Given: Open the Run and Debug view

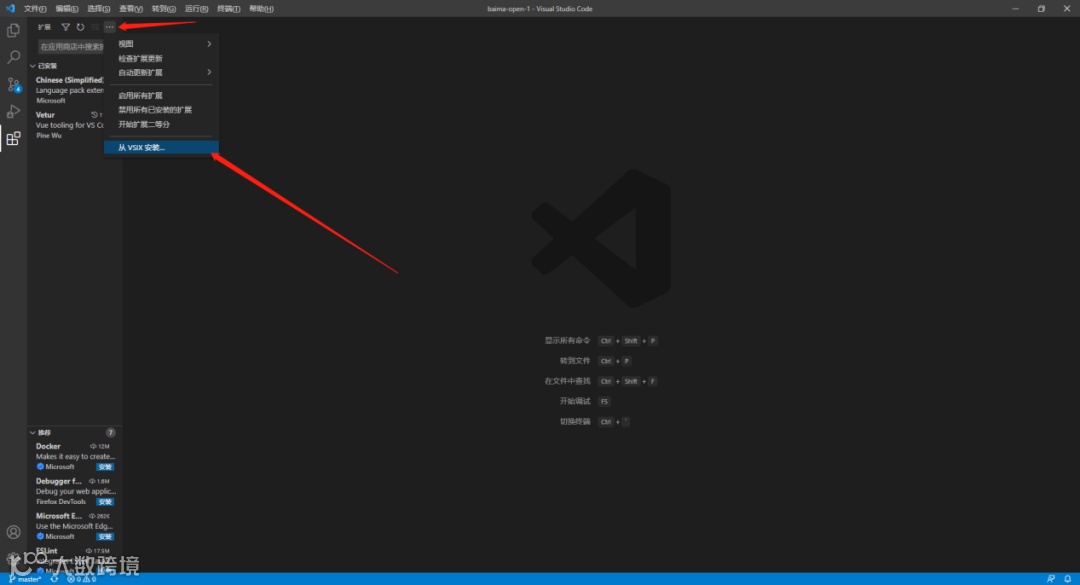Looking at the screenshot, I should pyautogui.click(x=13, y=112).
